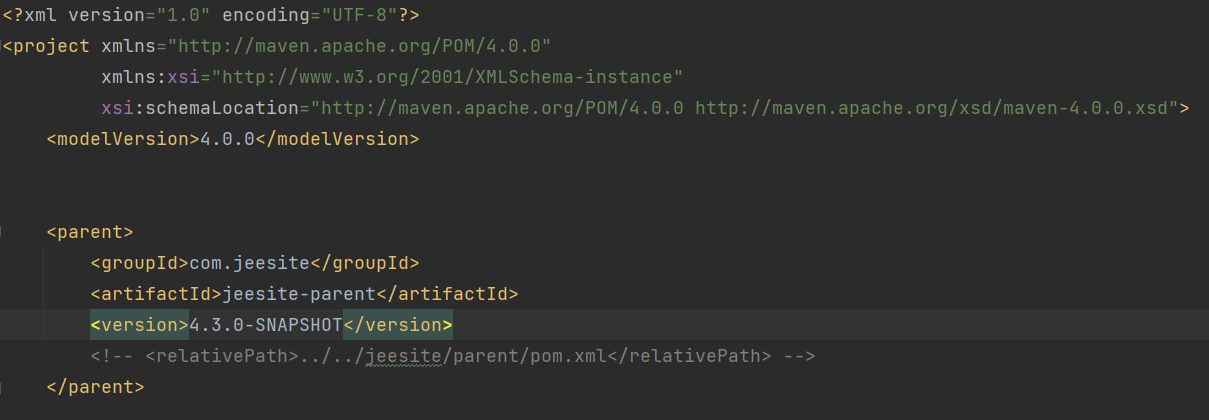Click the highlighted opening version tag
1209x420 pixels.
coord(139,325)
